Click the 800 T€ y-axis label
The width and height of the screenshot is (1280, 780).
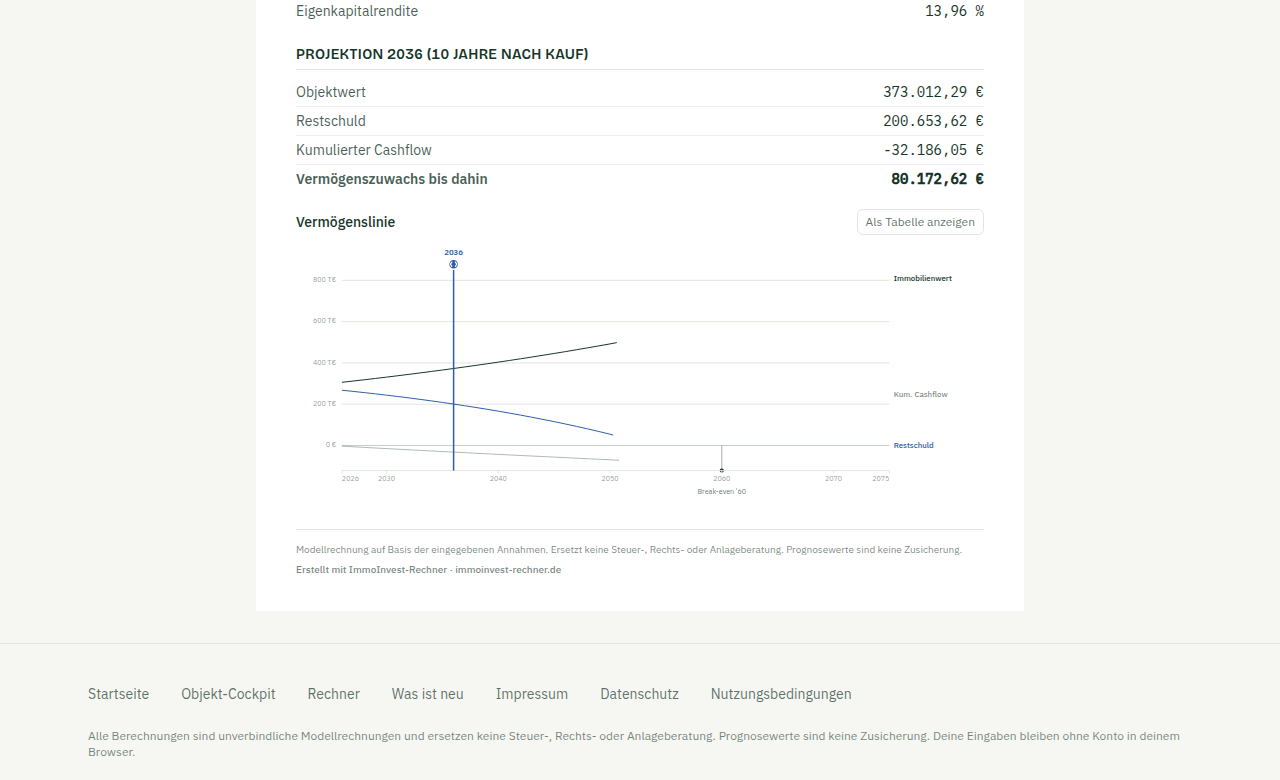(x=324, y=280)
